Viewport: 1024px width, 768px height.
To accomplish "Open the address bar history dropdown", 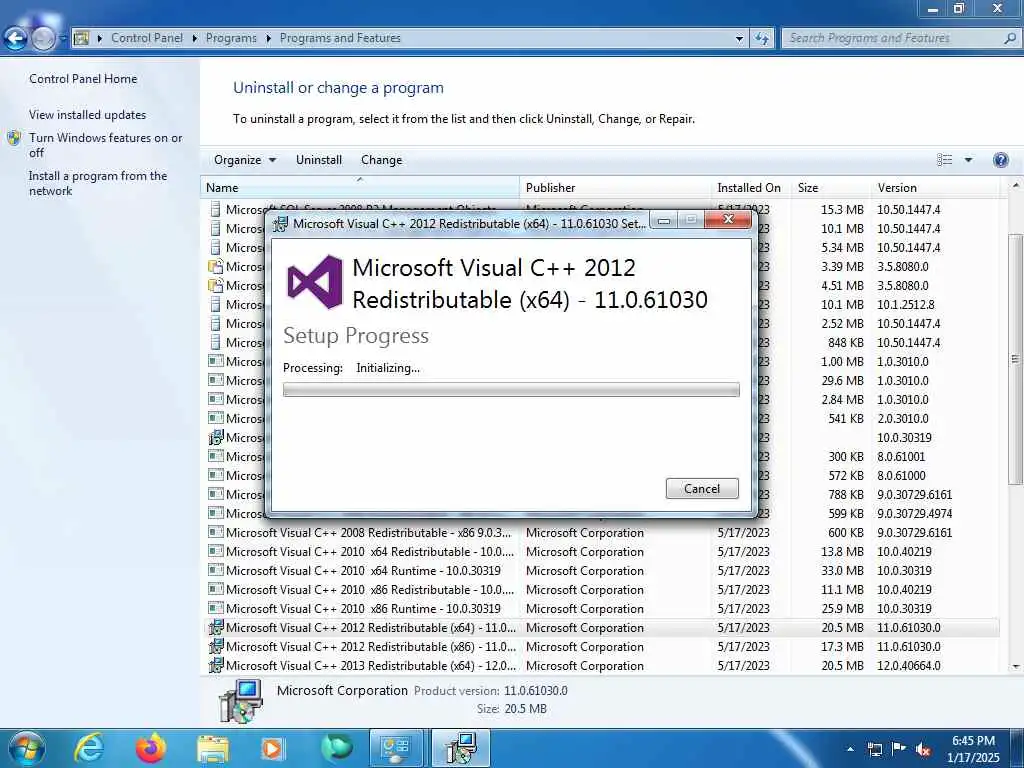I will pyautogui.click(x=739, y=39).
